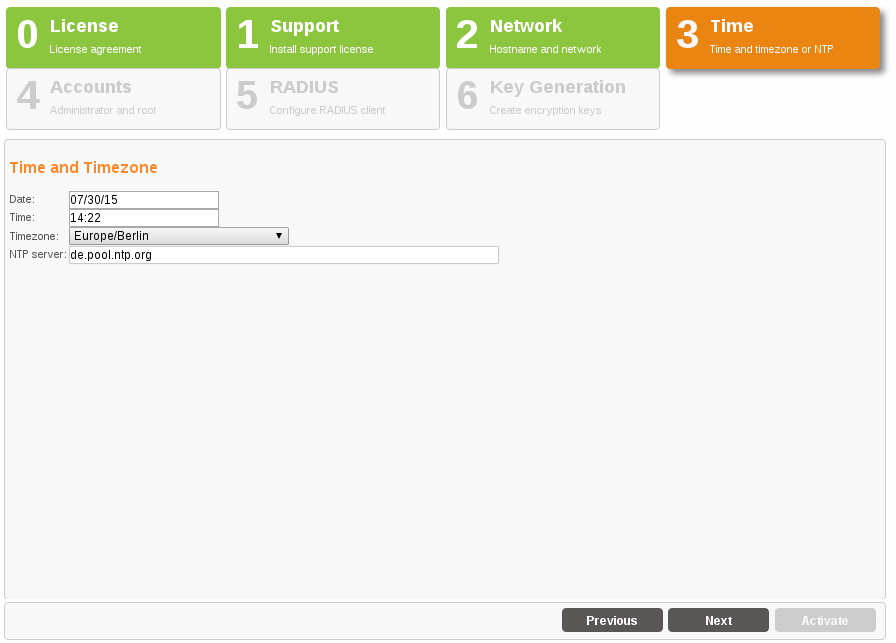The image size is (896, 643).
Task: Click the "Time:" field label
Action: [x=22, y=218]
